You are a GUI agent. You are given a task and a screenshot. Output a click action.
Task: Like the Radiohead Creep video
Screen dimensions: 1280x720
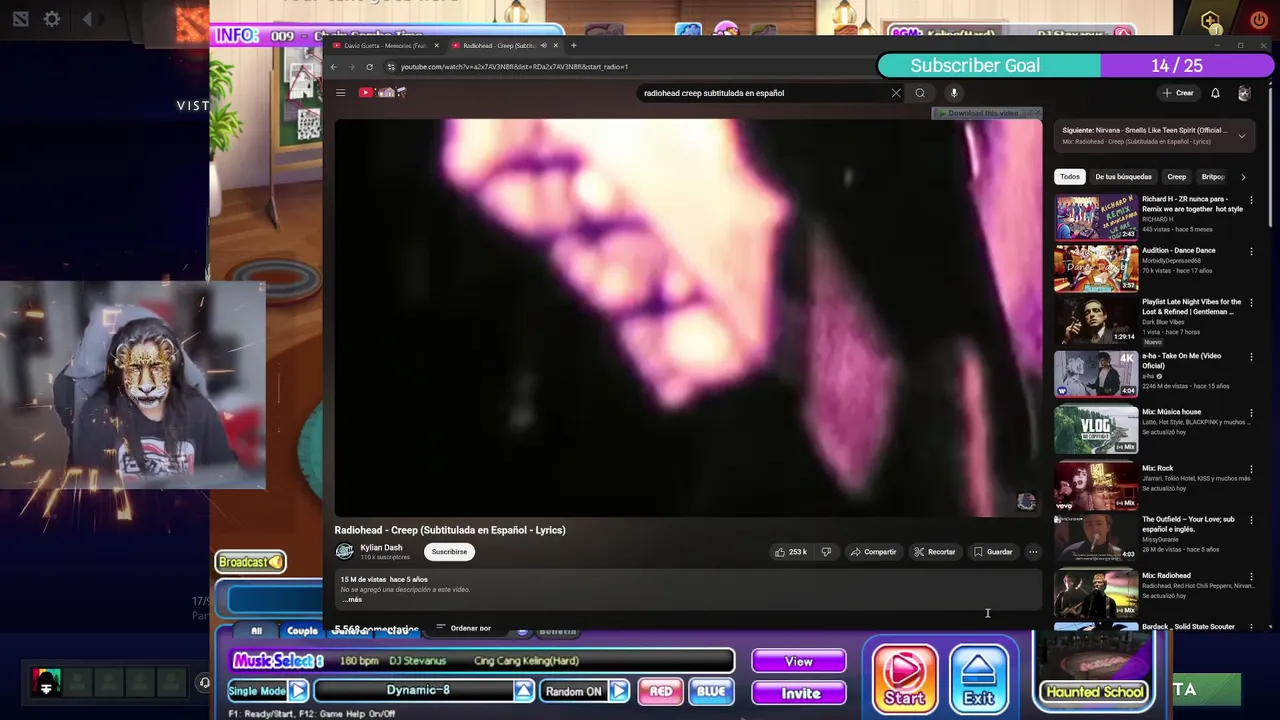(x=791, y=552)
